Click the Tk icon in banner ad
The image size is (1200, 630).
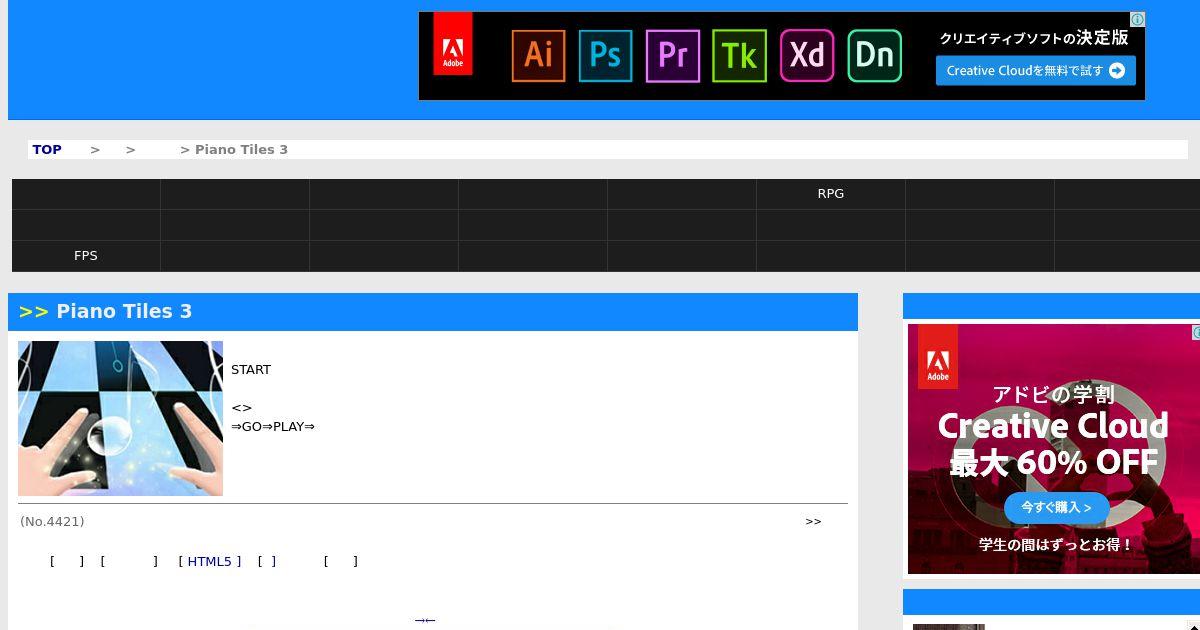coord(739,55)
